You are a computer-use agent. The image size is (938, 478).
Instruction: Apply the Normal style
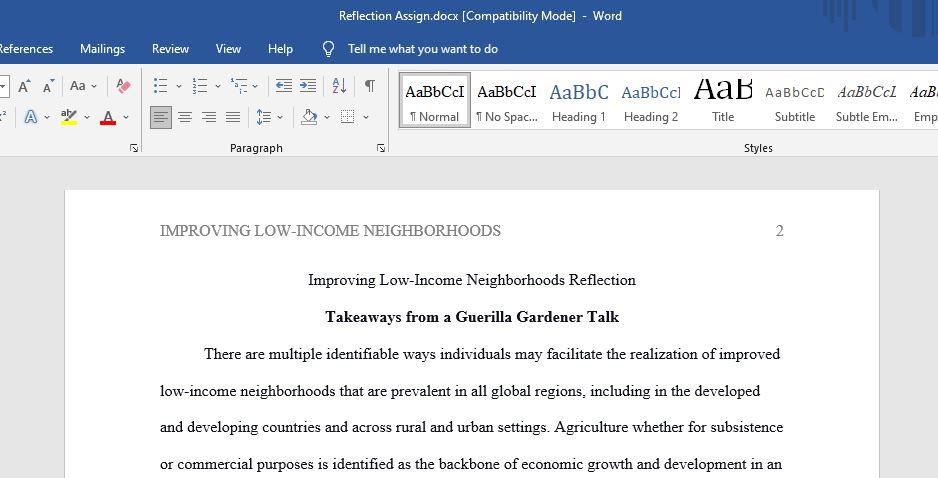click(435, 101)
